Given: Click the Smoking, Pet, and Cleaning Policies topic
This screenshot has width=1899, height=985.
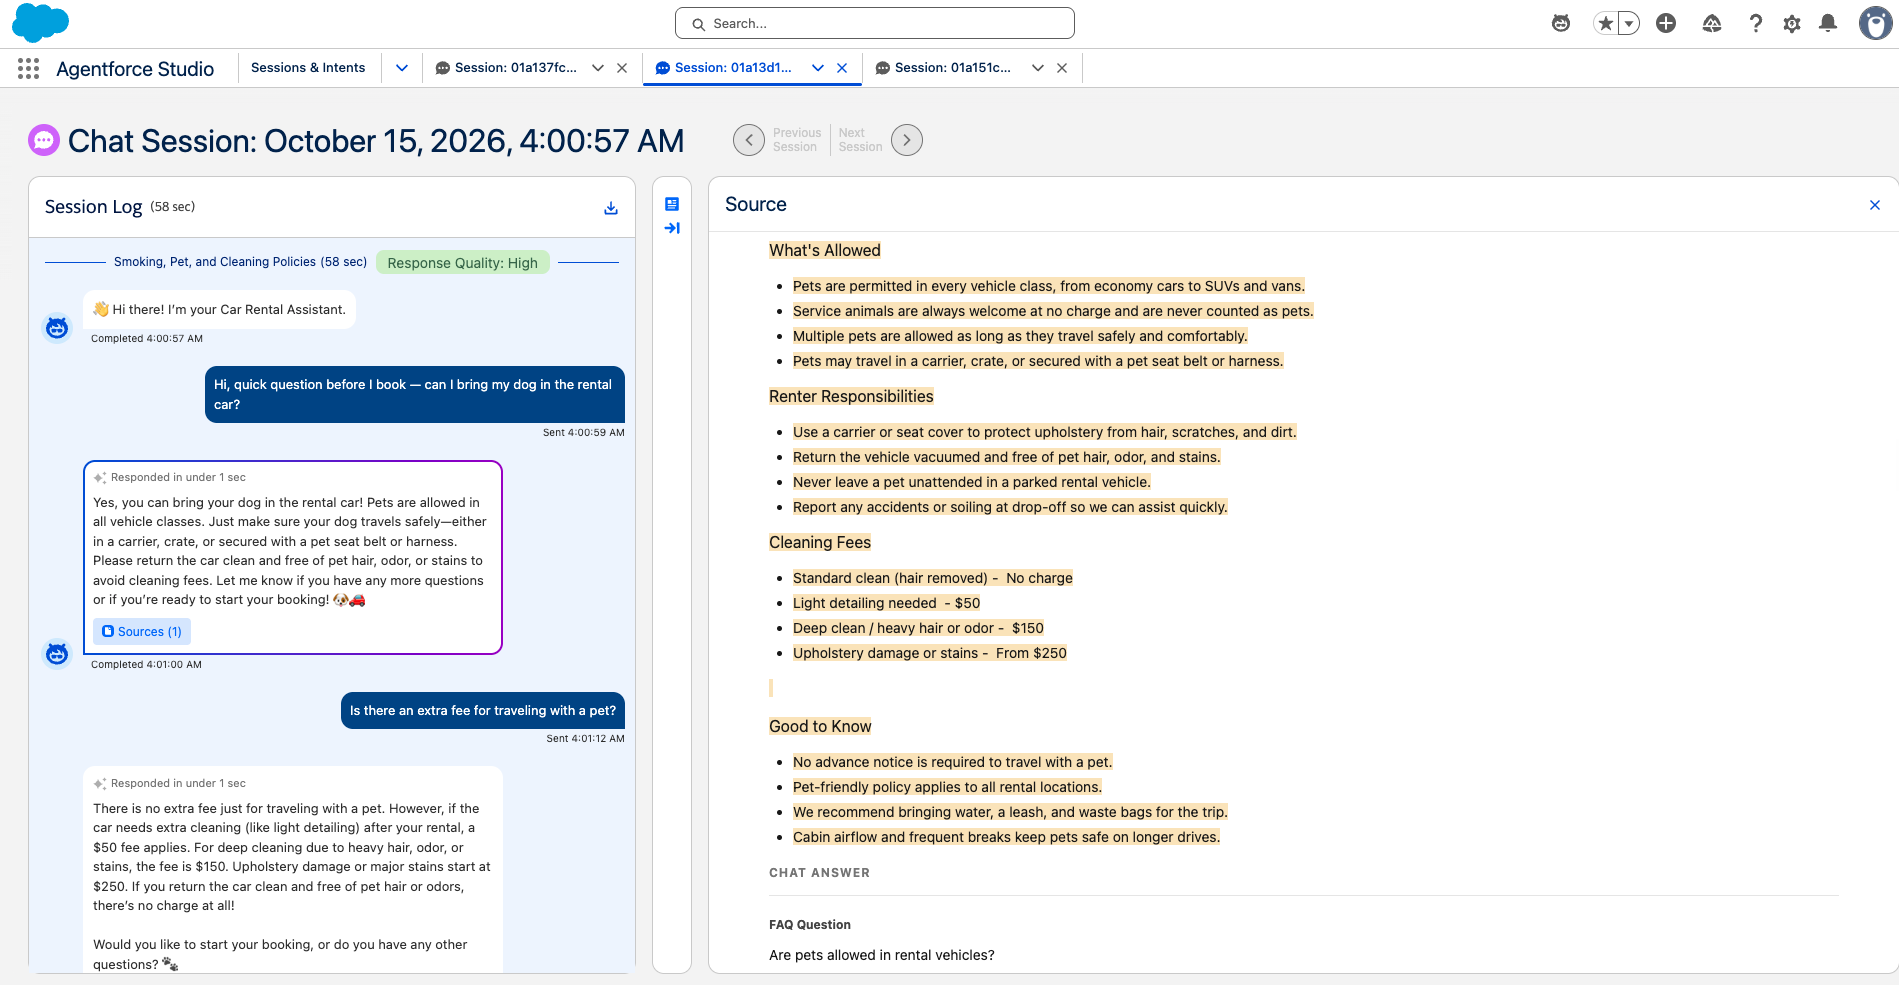Looking at the screenshot, I should [x=240, y=262].
